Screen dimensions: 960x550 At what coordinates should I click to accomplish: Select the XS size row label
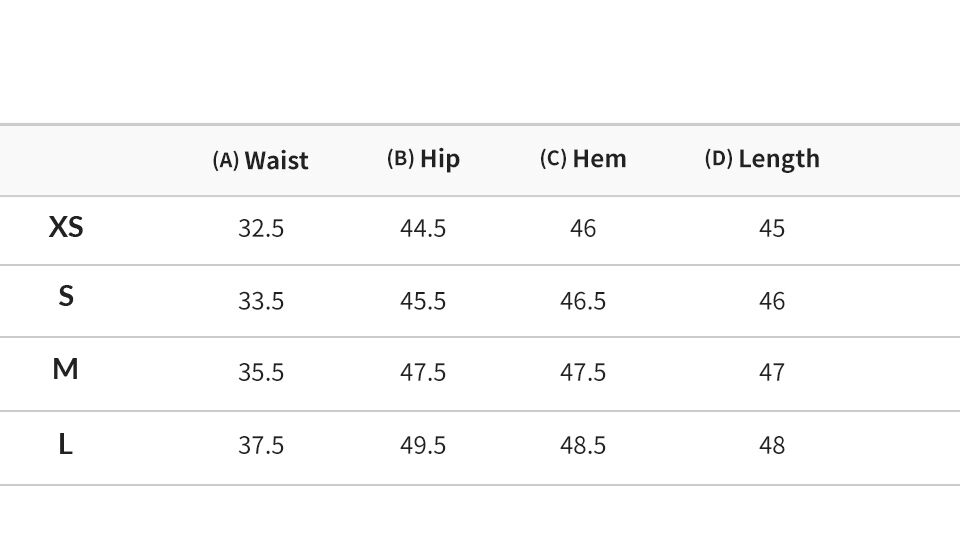[66, 227]
